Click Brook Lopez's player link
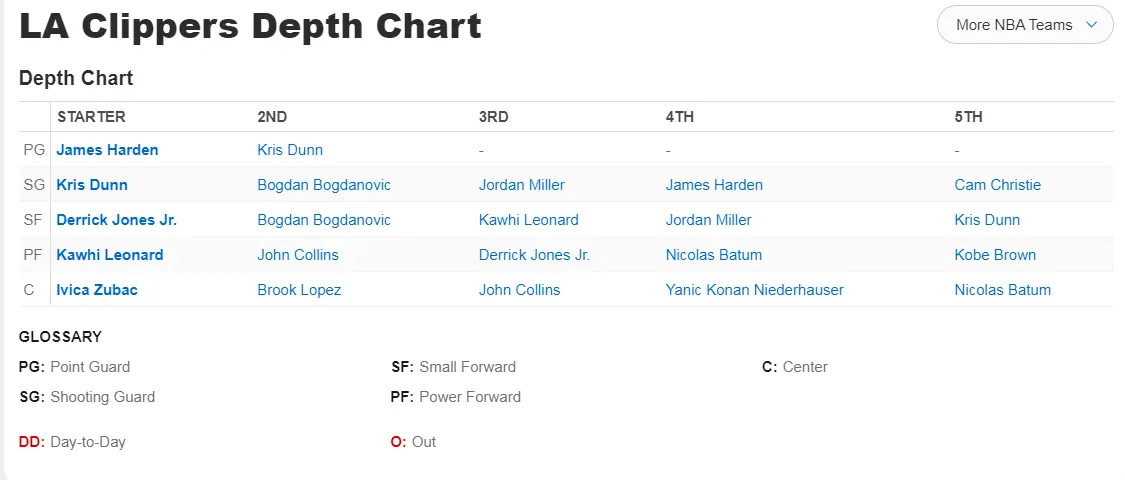The width and height of the screenshot is (1125, 490). coord(299,290)
